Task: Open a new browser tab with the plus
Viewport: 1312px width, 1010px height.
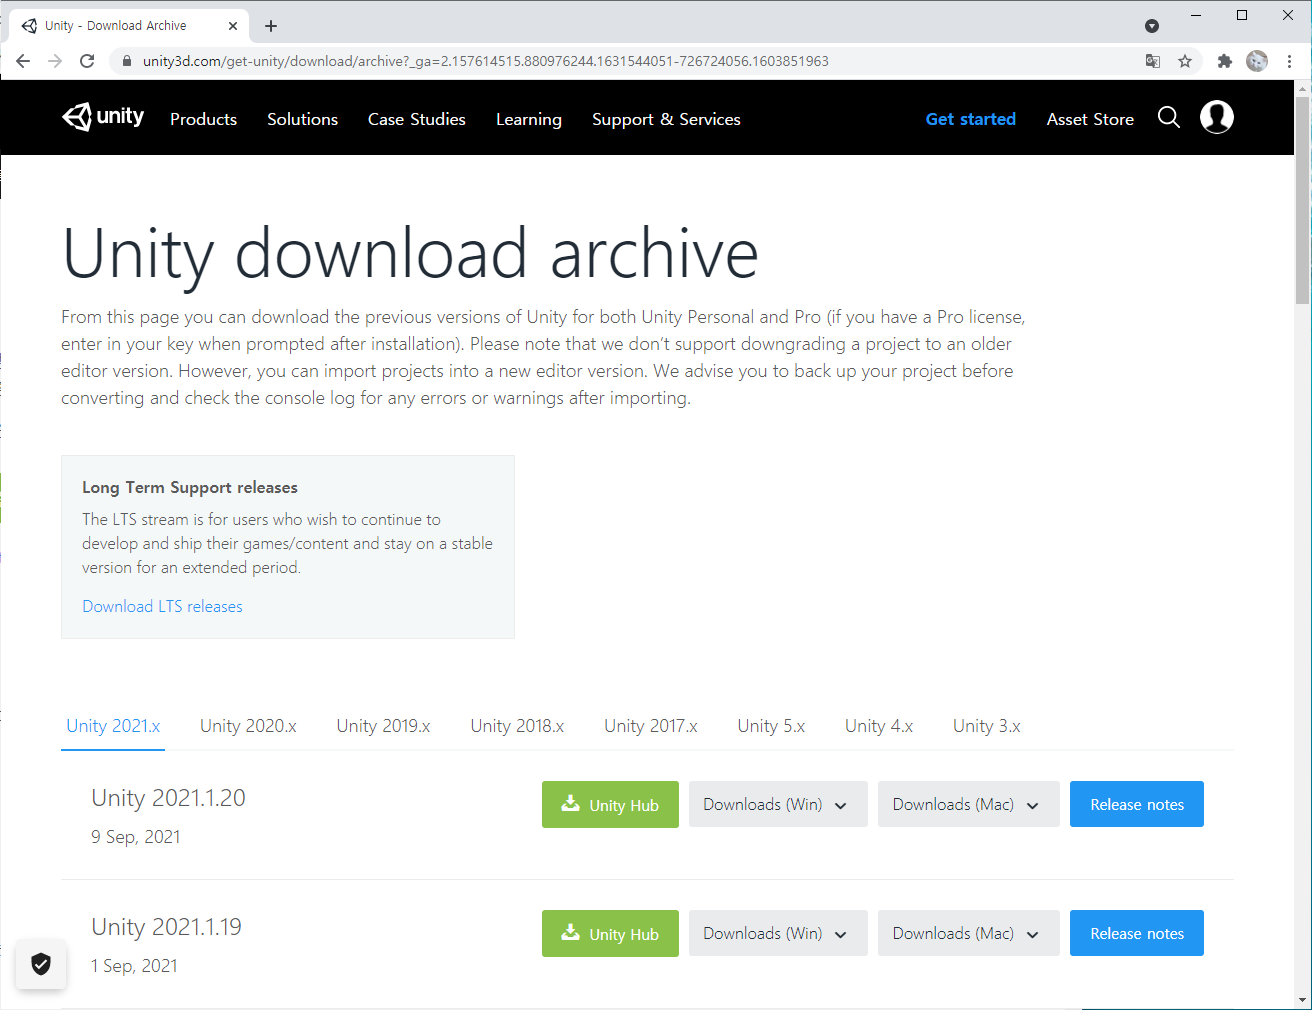Action: click(271, 26)
